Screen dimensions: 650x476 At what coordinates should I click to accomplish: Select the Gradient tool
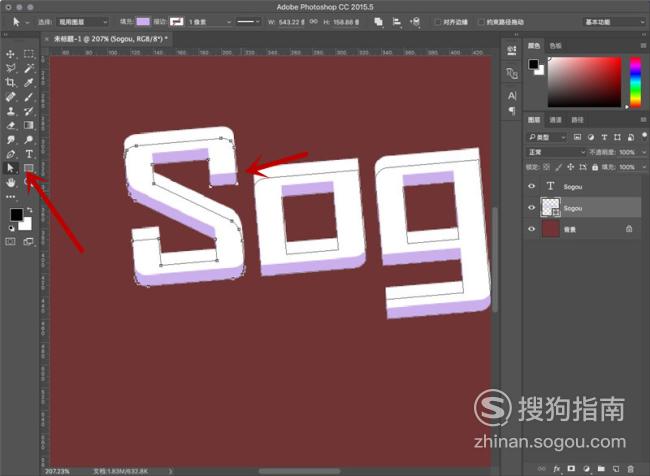click(29, 125)
